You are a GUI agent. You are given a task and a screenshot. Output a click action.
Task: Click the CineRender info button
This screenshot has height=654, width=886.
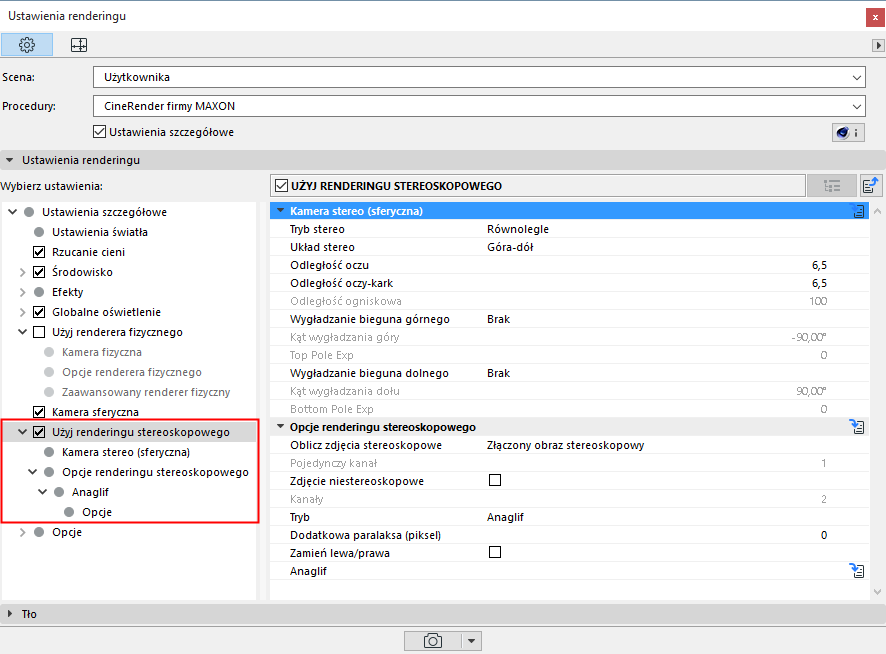point(848,133)
